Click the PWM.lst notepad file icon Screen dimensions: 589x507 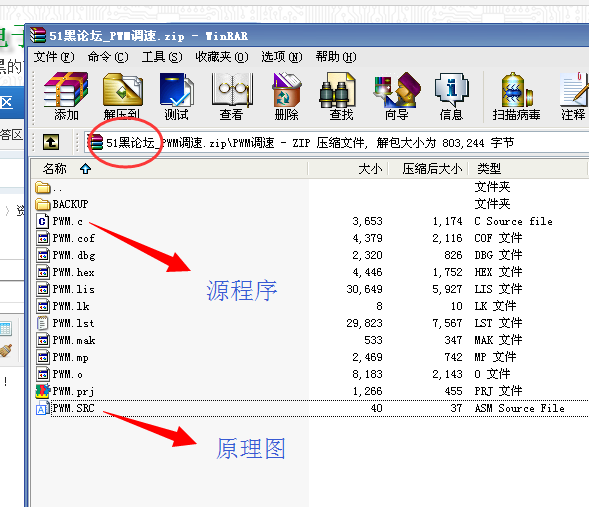click(x=42, y=323)
